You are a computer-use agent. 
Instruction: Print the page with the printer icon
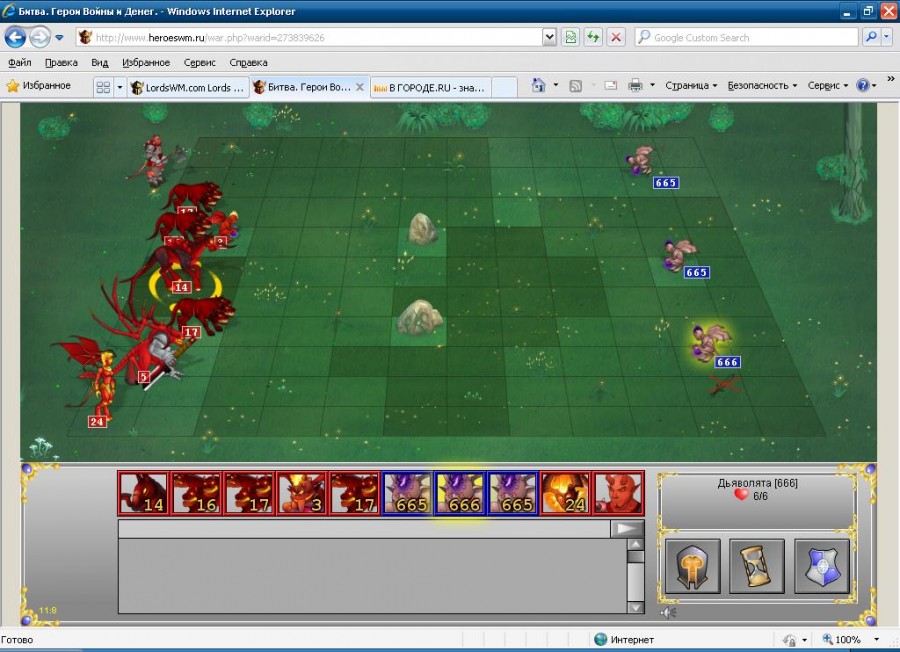point(635,86)
